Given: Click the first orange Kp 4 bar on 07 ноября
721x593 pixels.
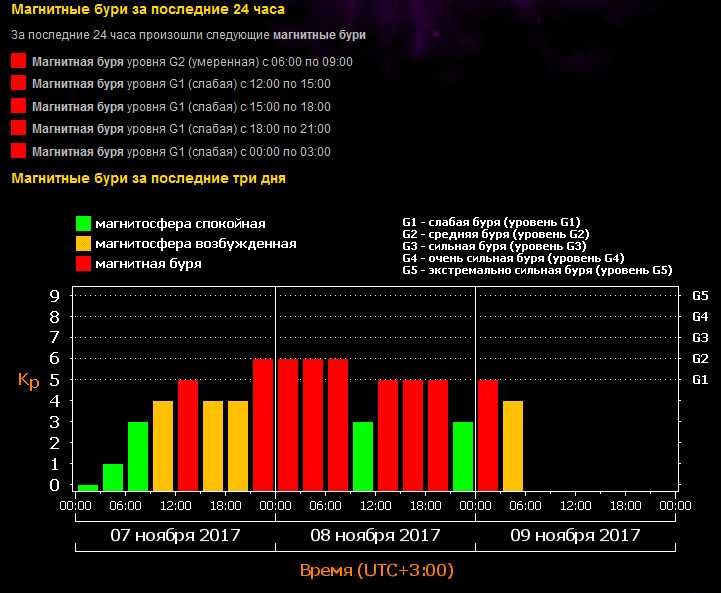Looking at the screenshot, I should pos(163,446).
